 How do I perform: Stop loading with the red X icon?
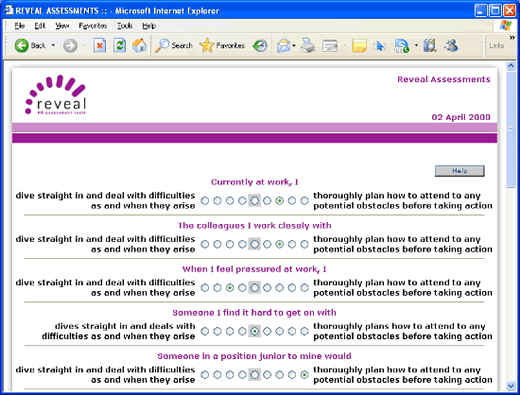[99, 45]
